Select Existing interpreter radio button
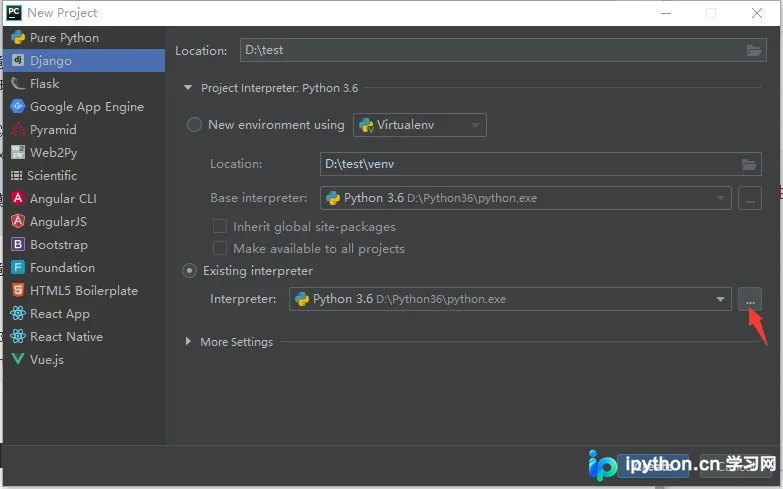 pos(189,271)
